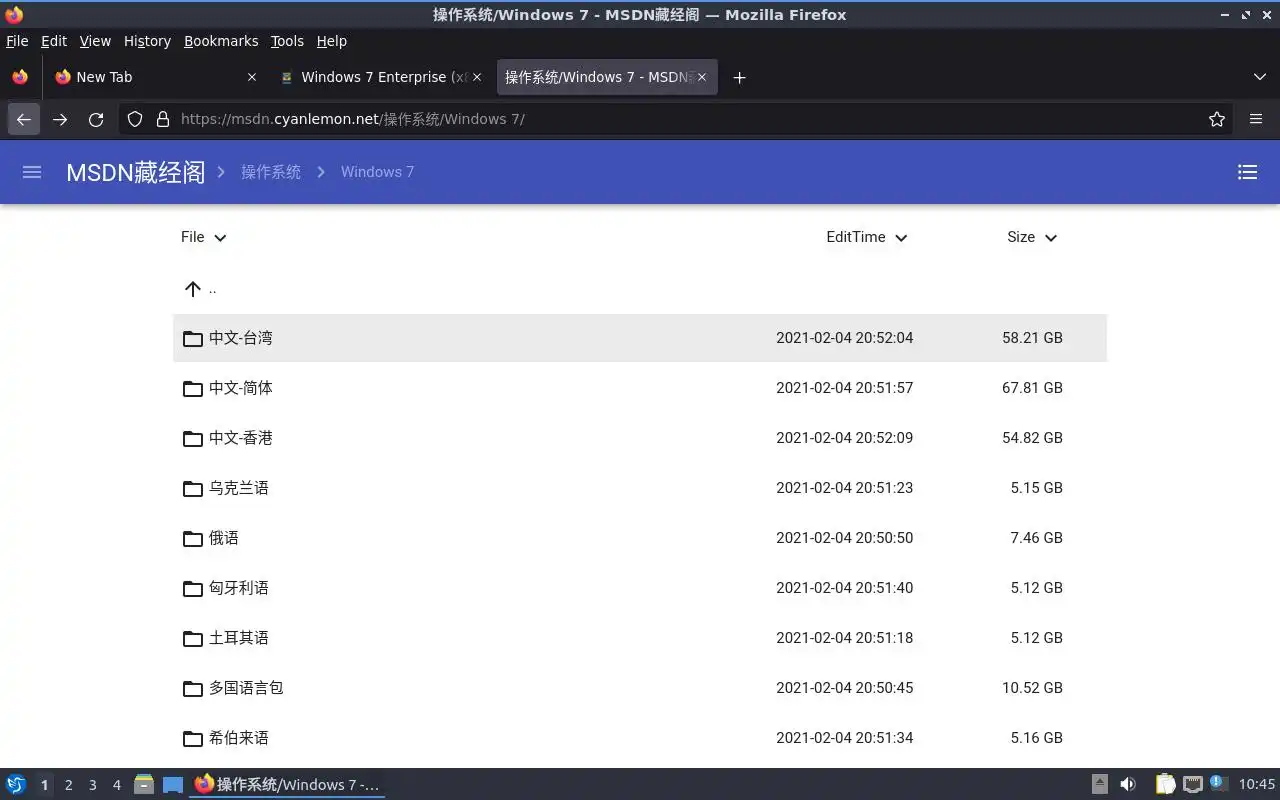This screenshot has width=1280, height=800.
Task: Close the current 操作系统/Windows 7 tab
Action: click(701, 77)
